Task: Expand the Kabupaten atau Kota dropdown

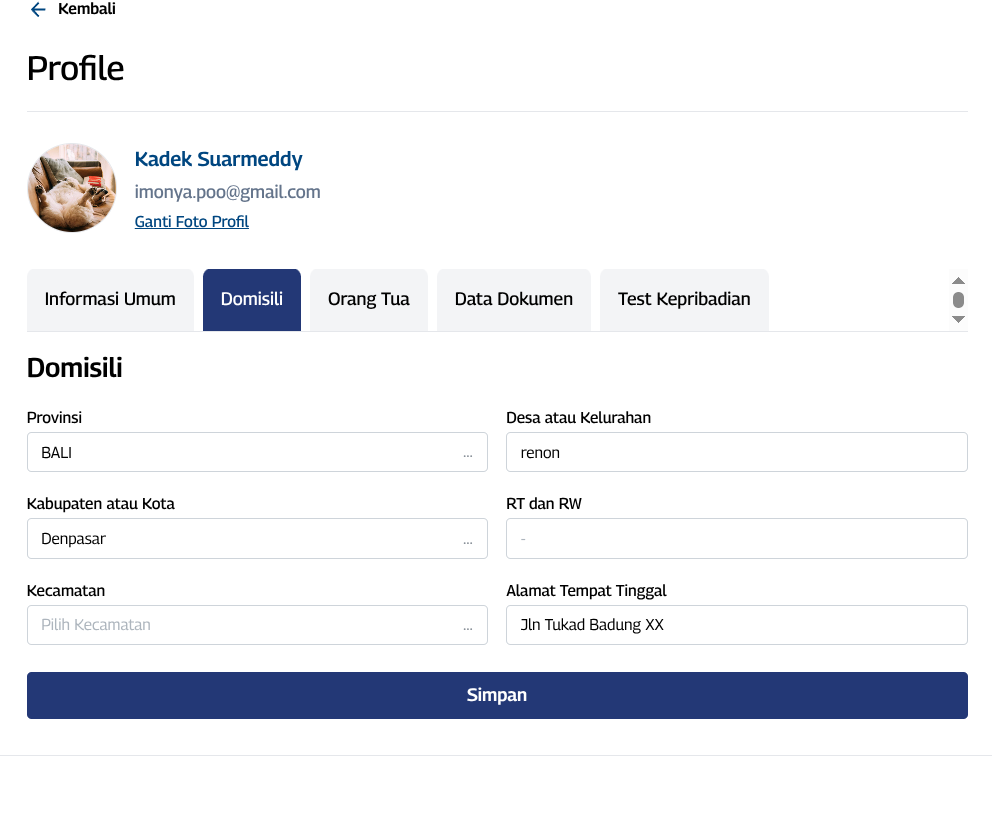Action: (x=257, y=538)
